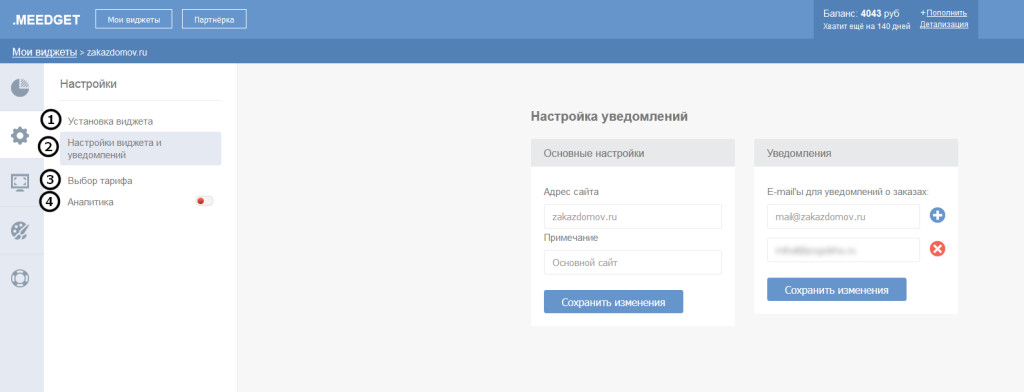The width and height of the screenshot is (1024, 392).
Task: Save changes in Основные настройки panel
Action: pos(613,302)
